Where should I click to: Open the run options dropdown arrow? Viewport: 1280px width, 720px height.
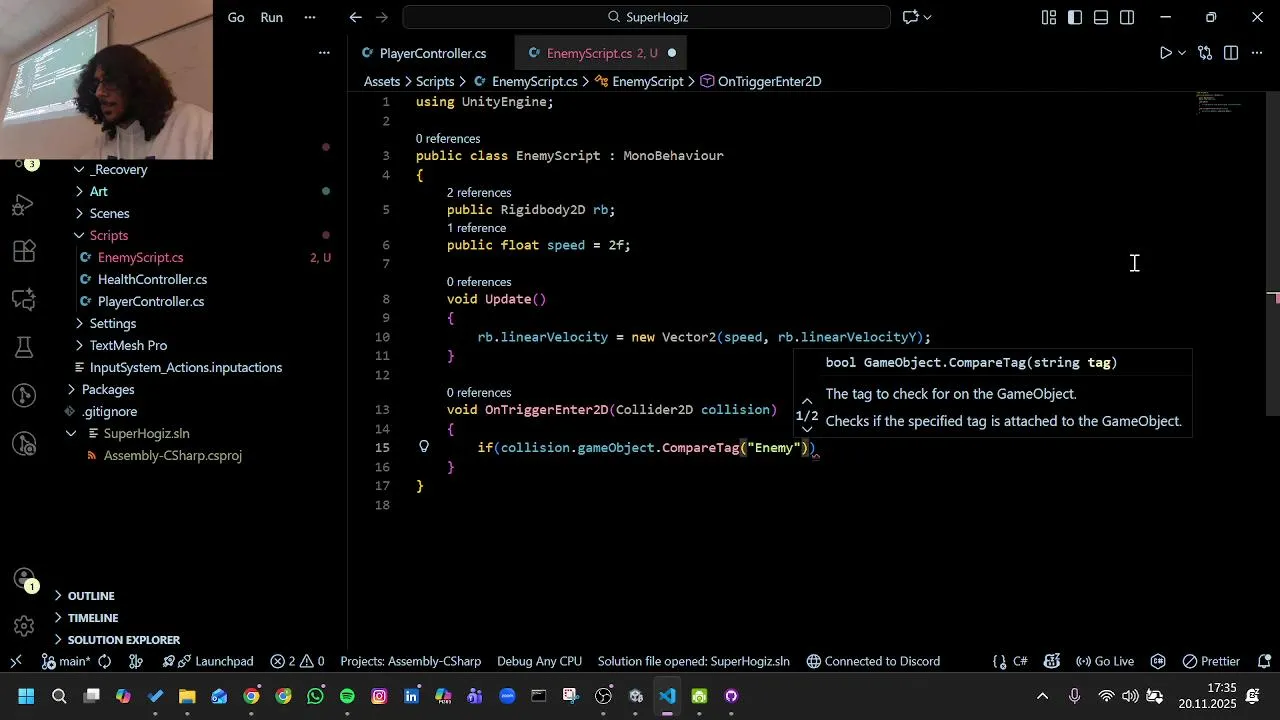point(1182,53)
